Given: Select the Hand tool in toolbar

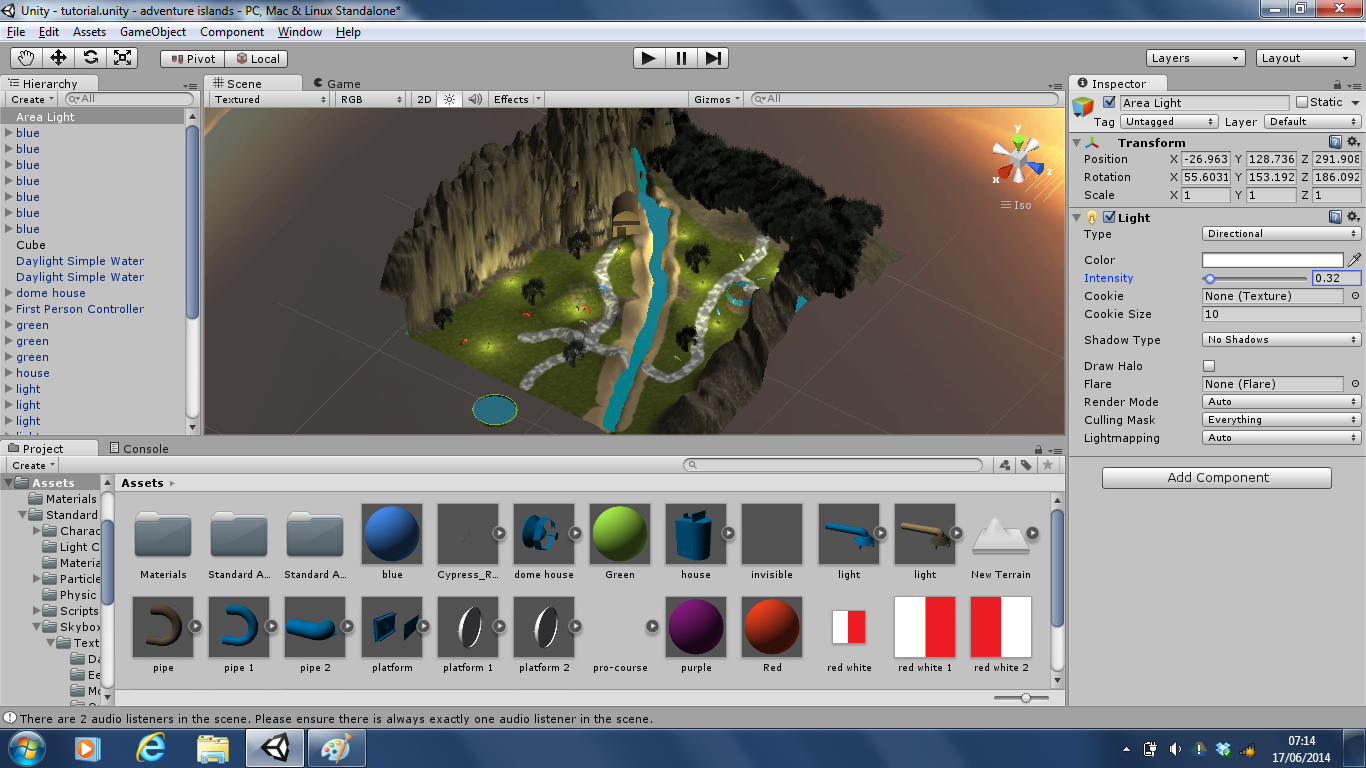Looking at the screenshot, I should 27,58.
